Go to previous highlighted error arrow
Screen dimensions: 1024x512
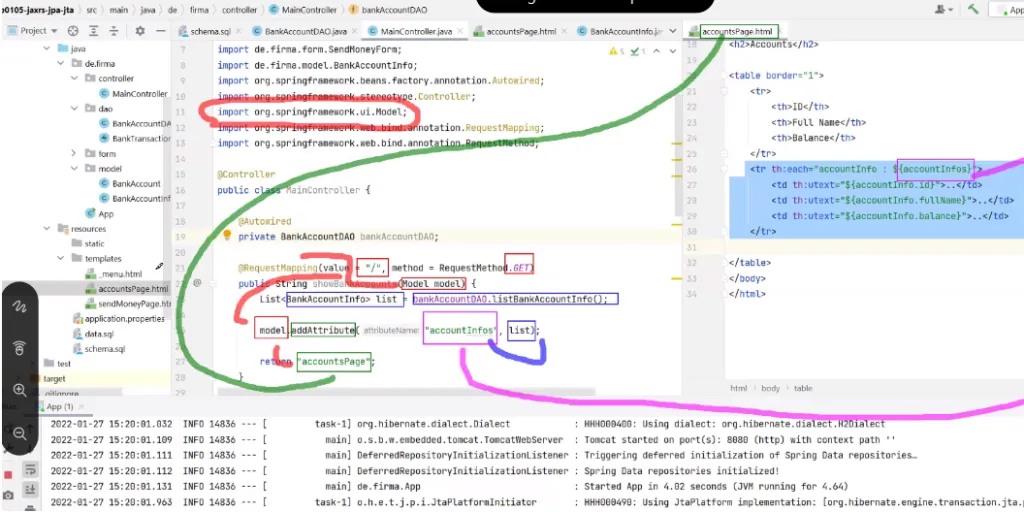(657, 51)
